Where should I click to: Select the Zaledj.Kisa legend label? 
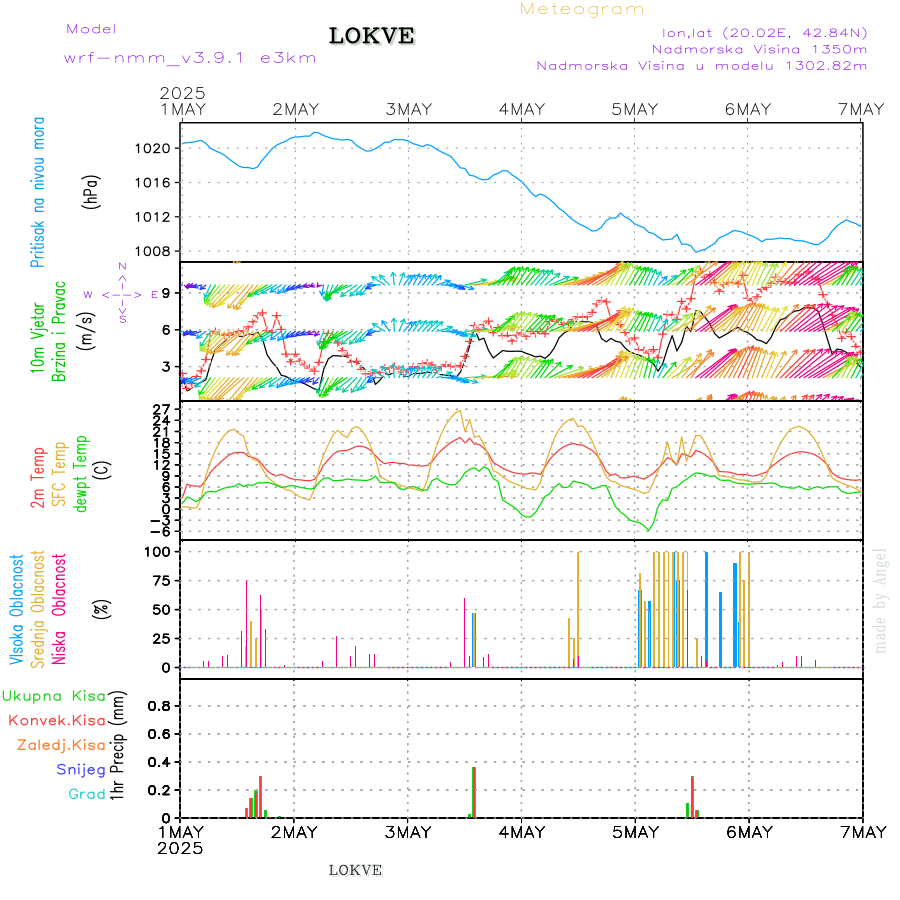coord(61,744)
